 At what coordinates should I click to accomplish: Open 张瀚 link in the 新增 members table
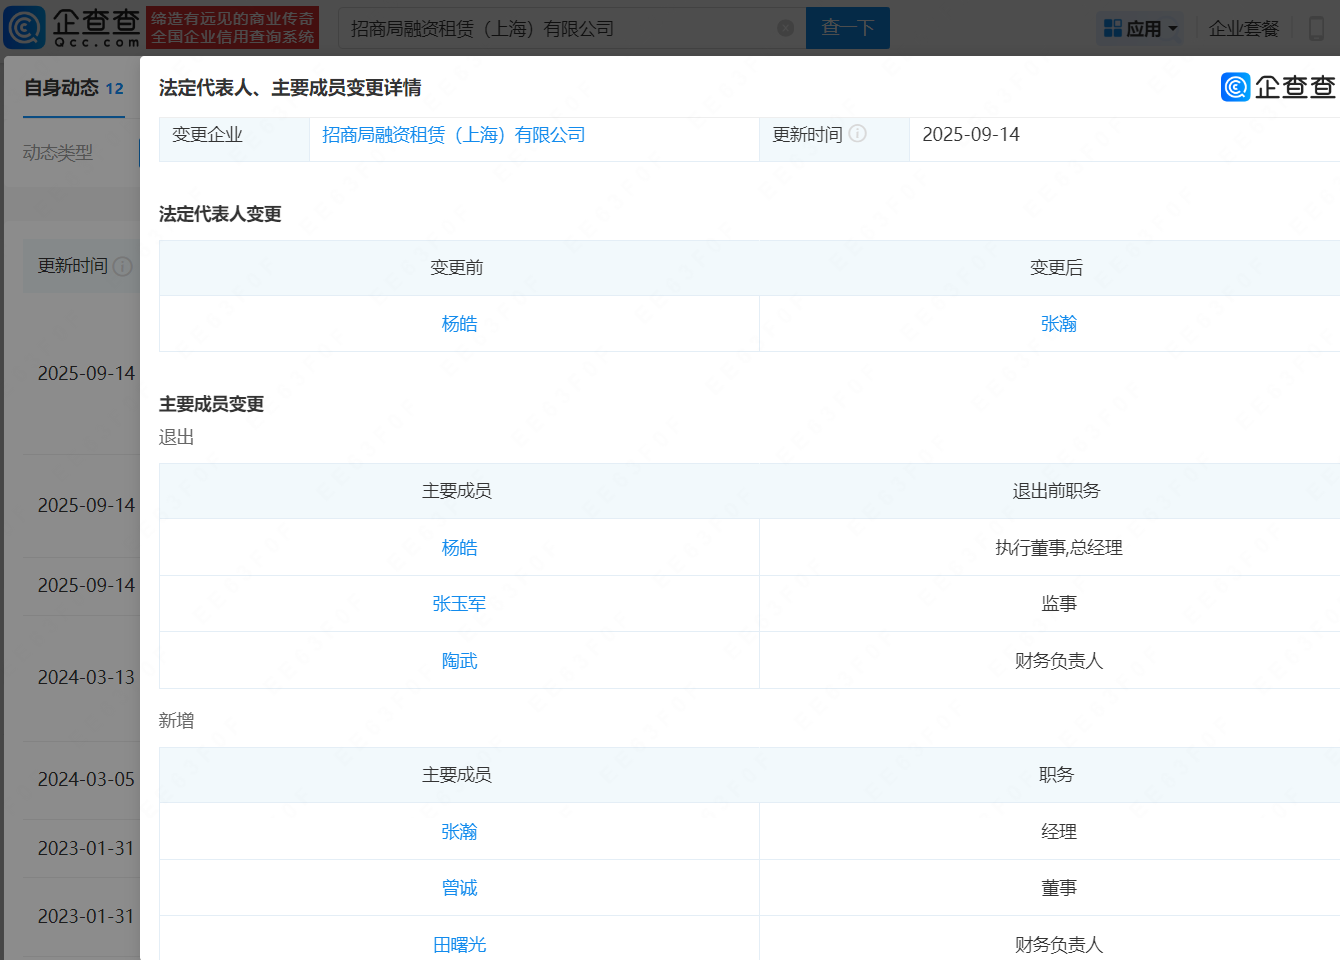tap(459, 832)
